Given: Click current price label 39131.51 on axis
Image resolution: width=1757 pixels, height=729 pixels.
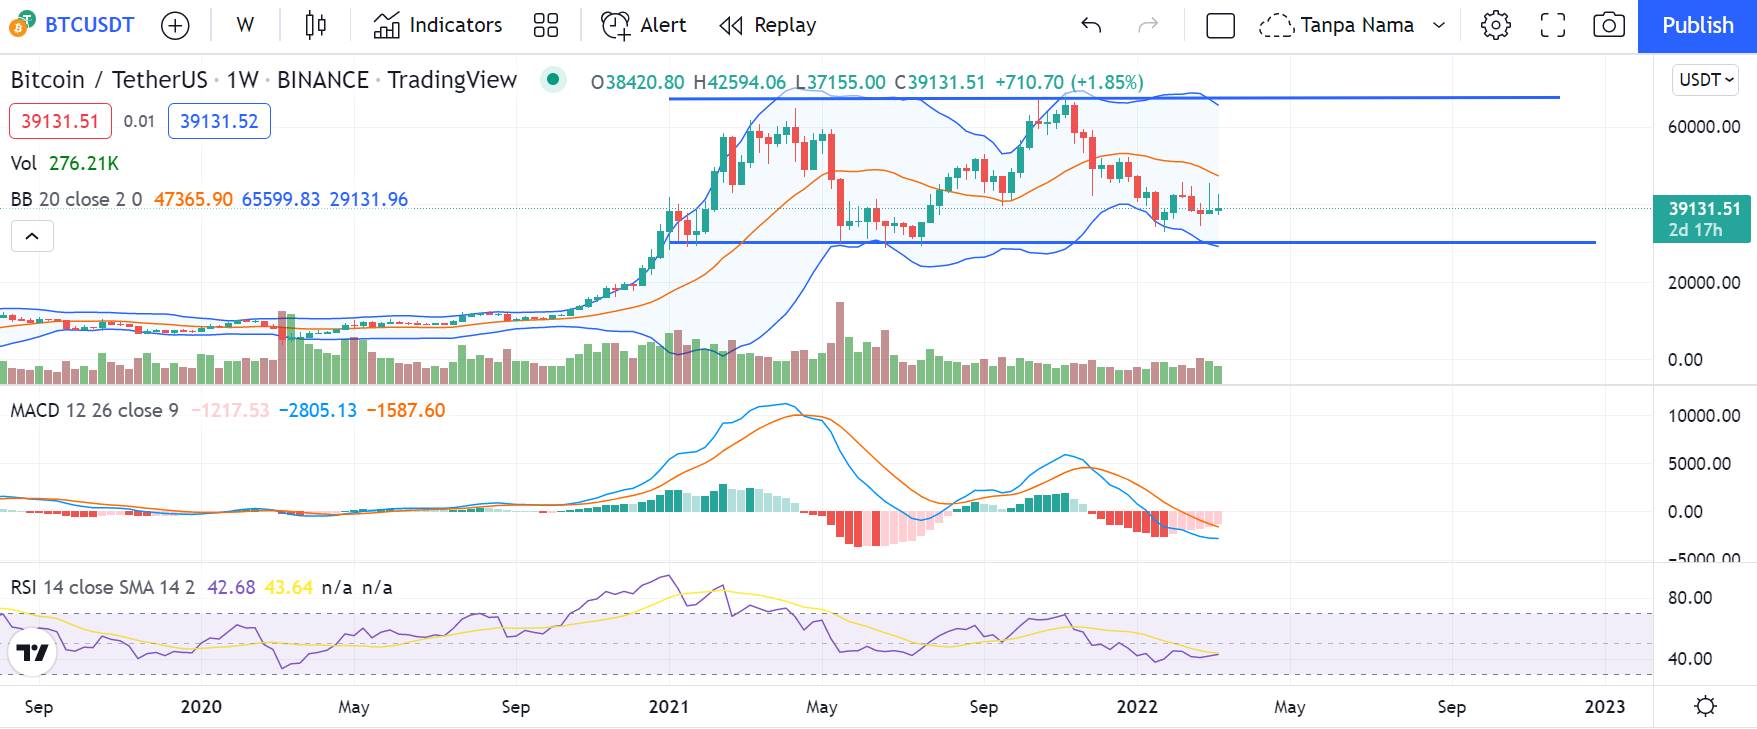Looking at the screenshot, I should click(1703, 218).
